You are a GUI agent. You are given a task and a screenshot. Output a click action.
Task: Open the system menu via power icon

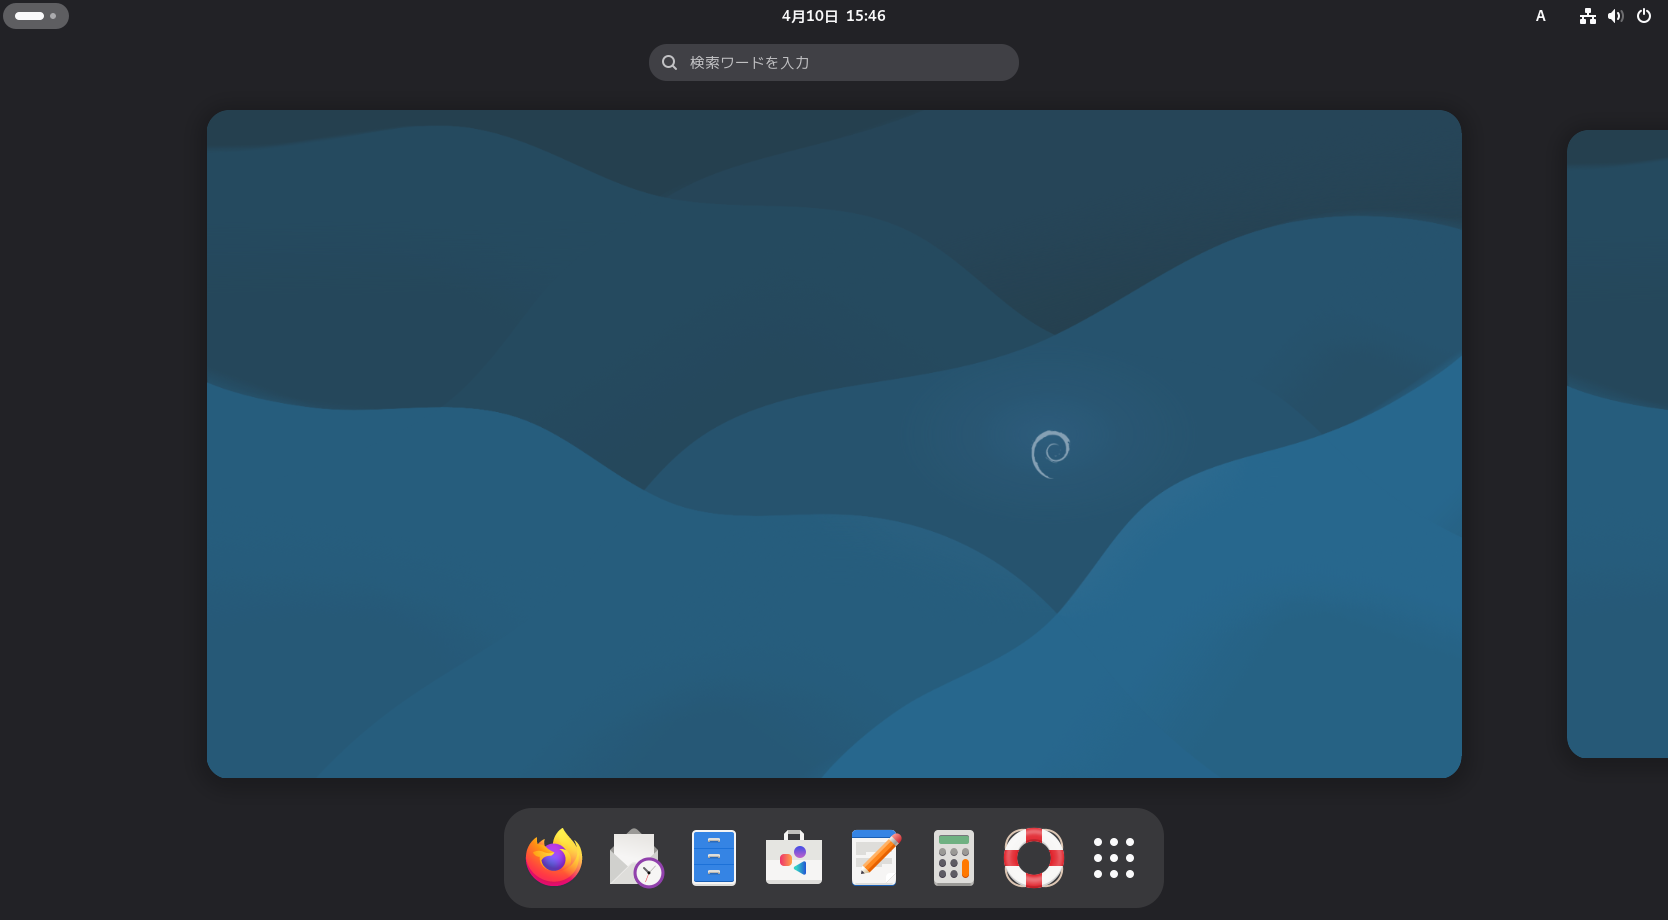[x=1644, y=16]
